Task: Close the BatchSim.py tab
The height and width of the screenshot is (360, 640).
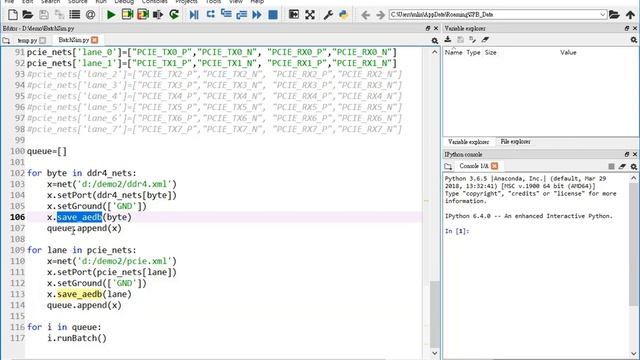Action: tap(95, 40)
